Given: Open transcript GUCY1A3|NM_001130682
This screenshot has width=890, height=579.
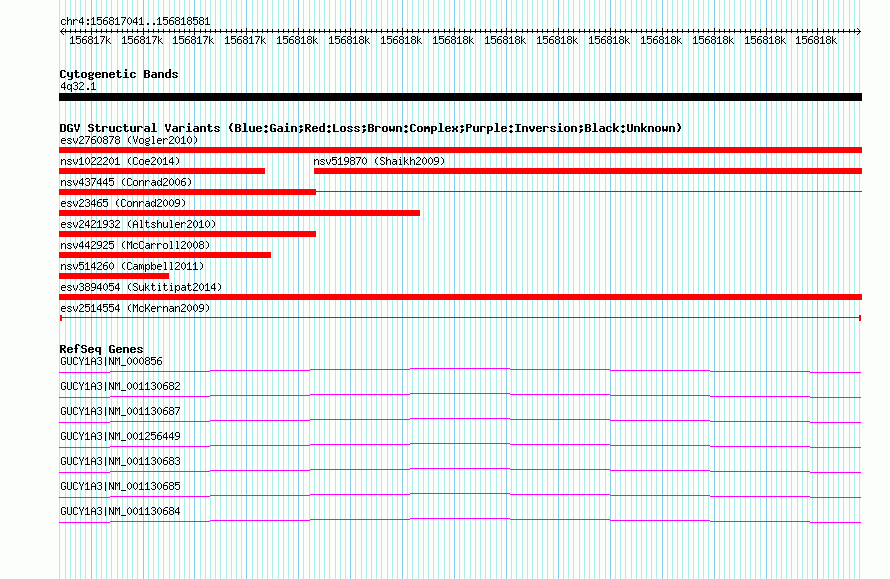Looking at the screenshot, I should (120, 386).
